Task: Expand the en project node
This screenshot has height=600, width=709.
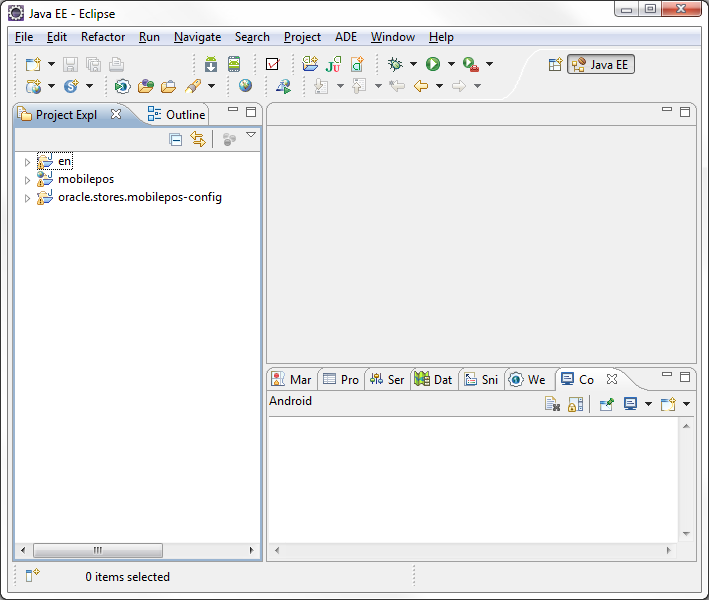Action: pyautogui.click(x=27, y=162)
